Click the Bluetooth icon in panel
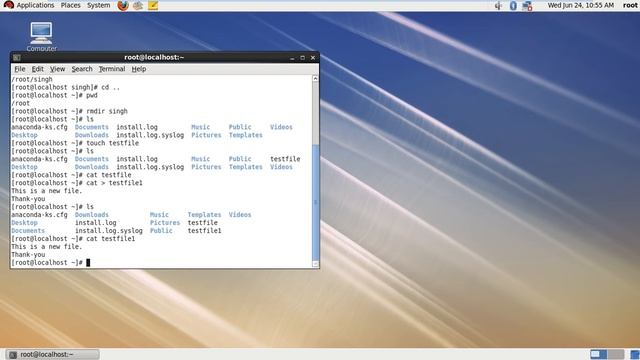The width and height of the screenshot is (640, 360). click(x=513, y=5)
